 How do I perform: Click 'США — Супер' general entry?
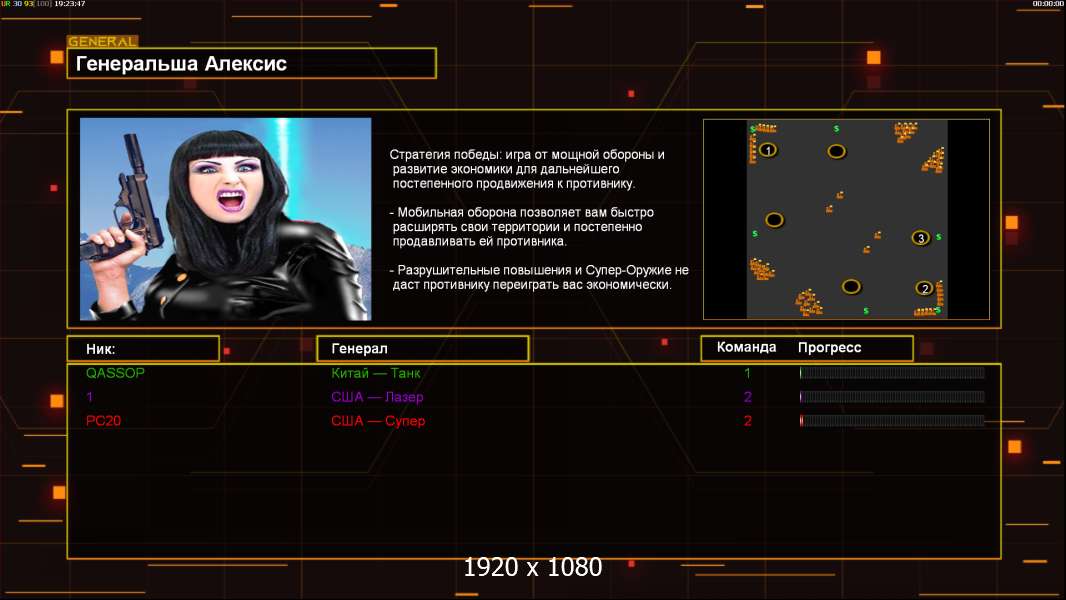click(378, 421)
